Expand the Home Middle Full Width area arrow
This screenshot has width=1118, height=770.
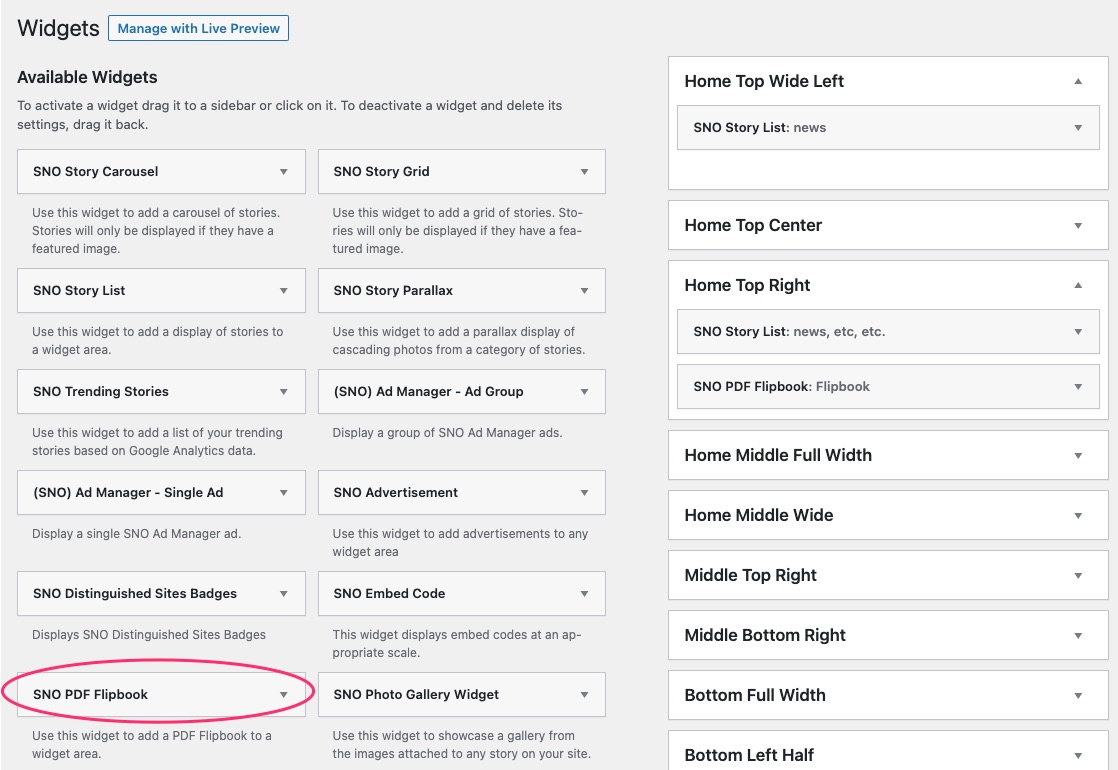click(1078, 456)
